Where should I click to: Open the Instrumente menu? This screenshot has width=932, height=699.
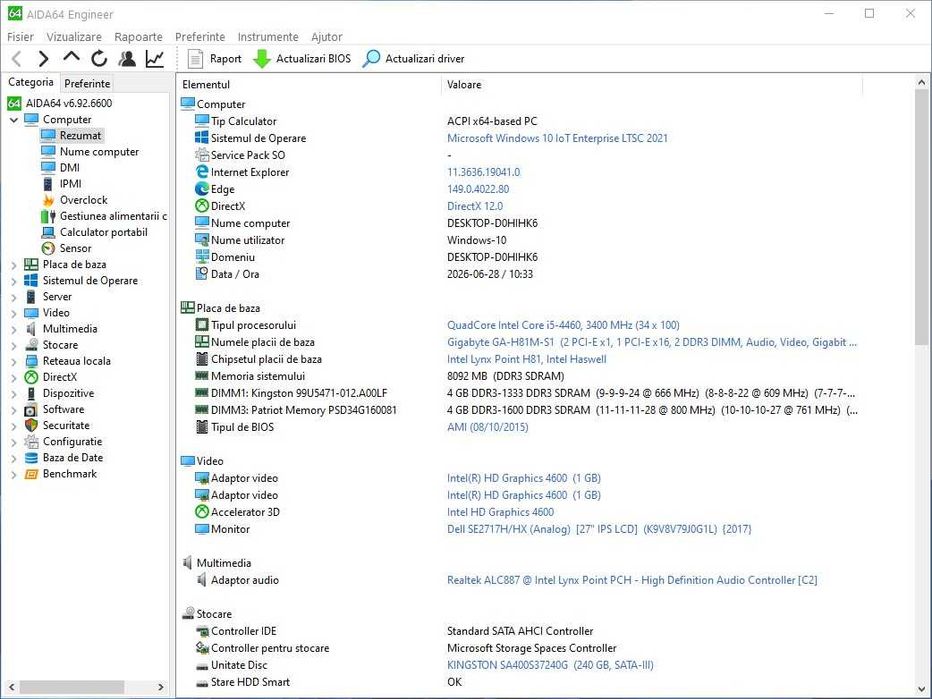[268, 37]
